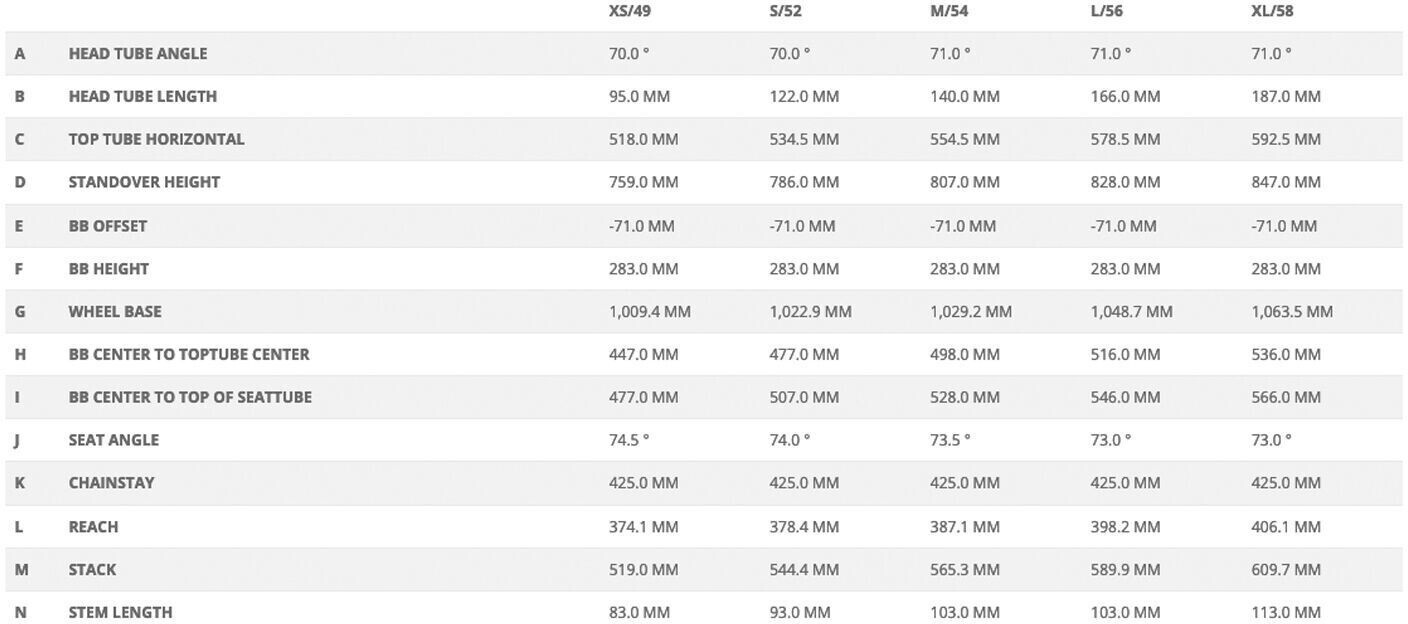1408x624 pixels.
Task: Click the CHAINSTAY row label
Action: [111, 484]
